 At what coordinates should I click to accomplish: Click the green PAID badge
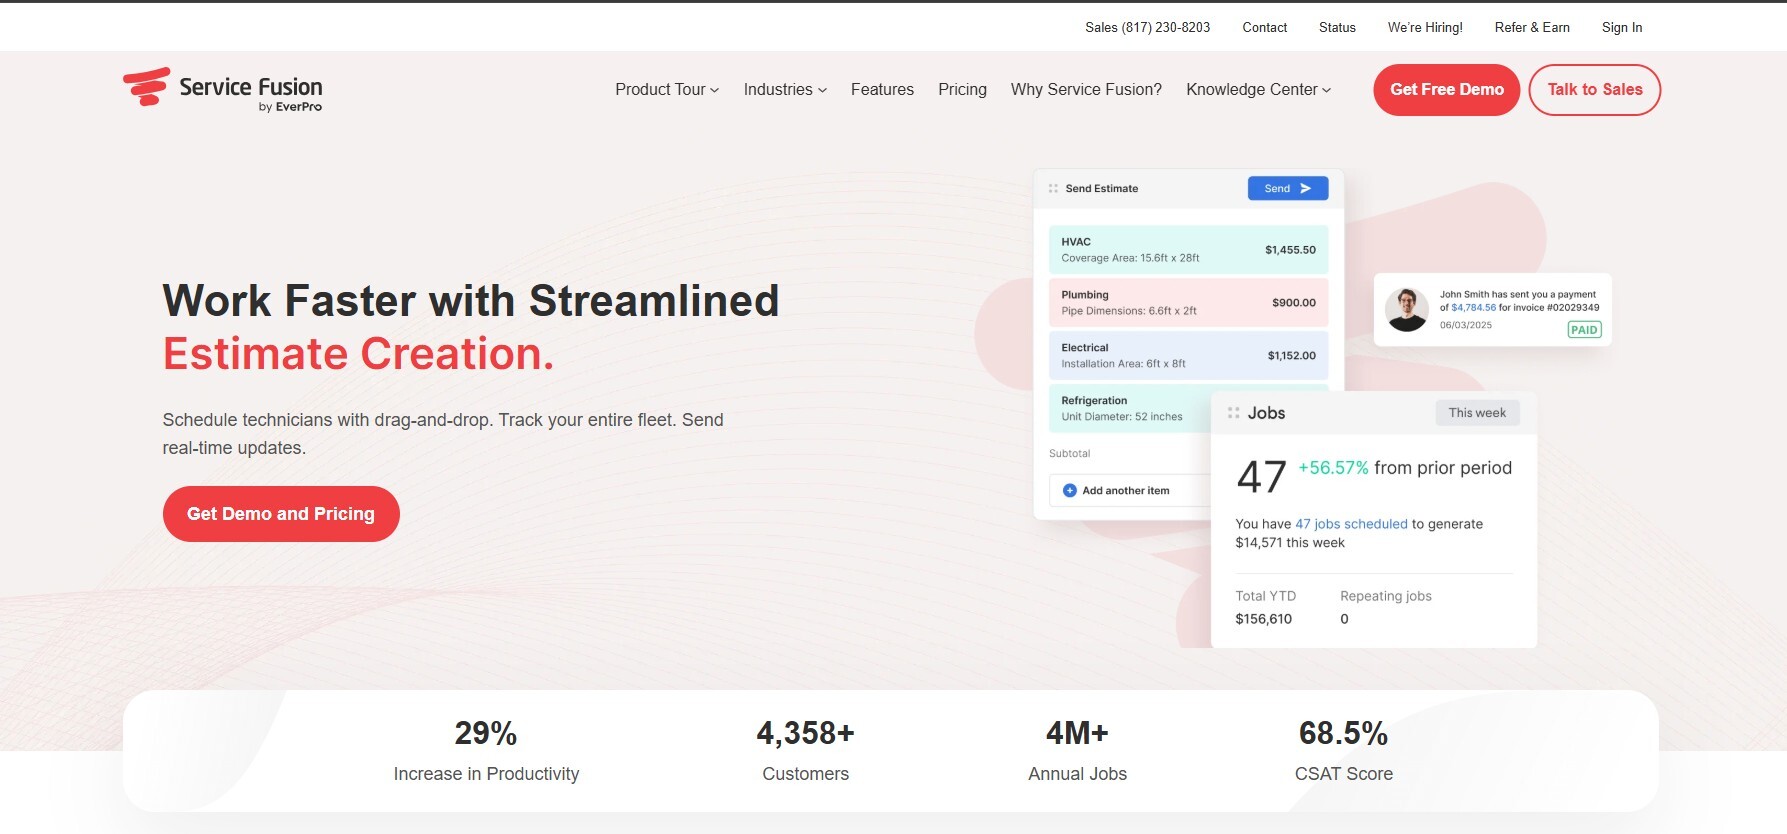[x=1584, y=330]
